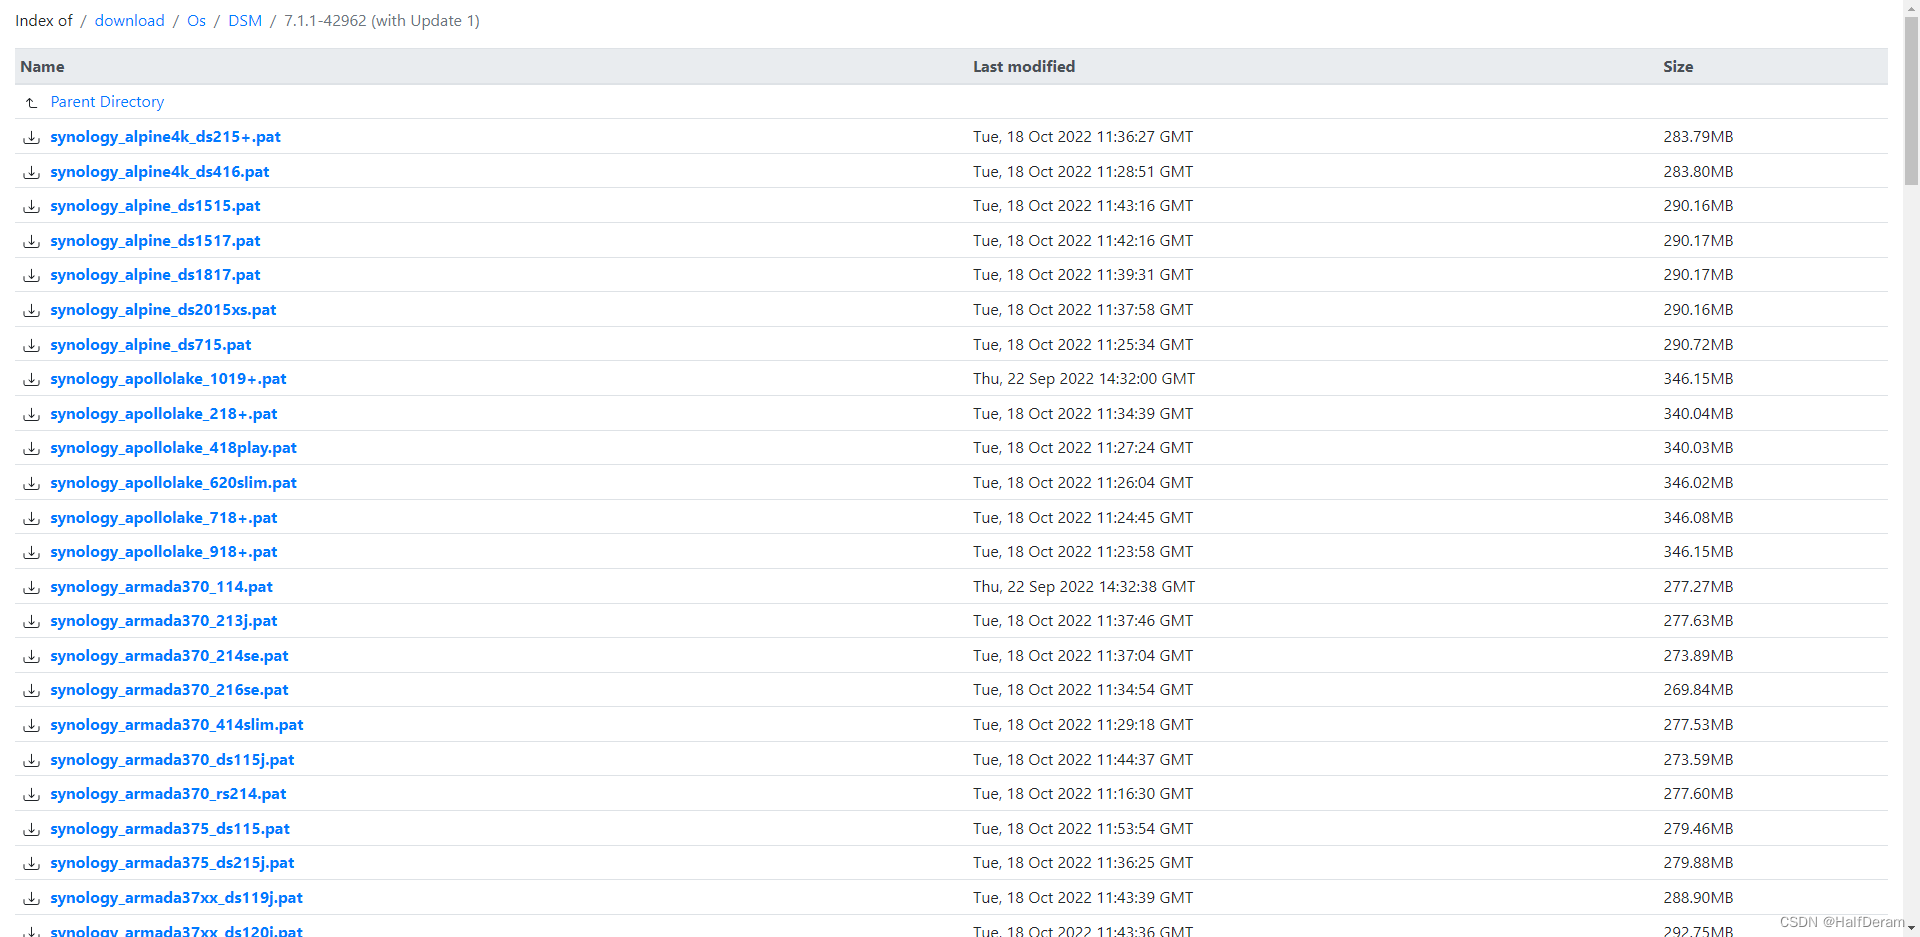1920x937 pixels.
Task: Open synology_armada375_ds115.pat link
Action: (170, 829)
